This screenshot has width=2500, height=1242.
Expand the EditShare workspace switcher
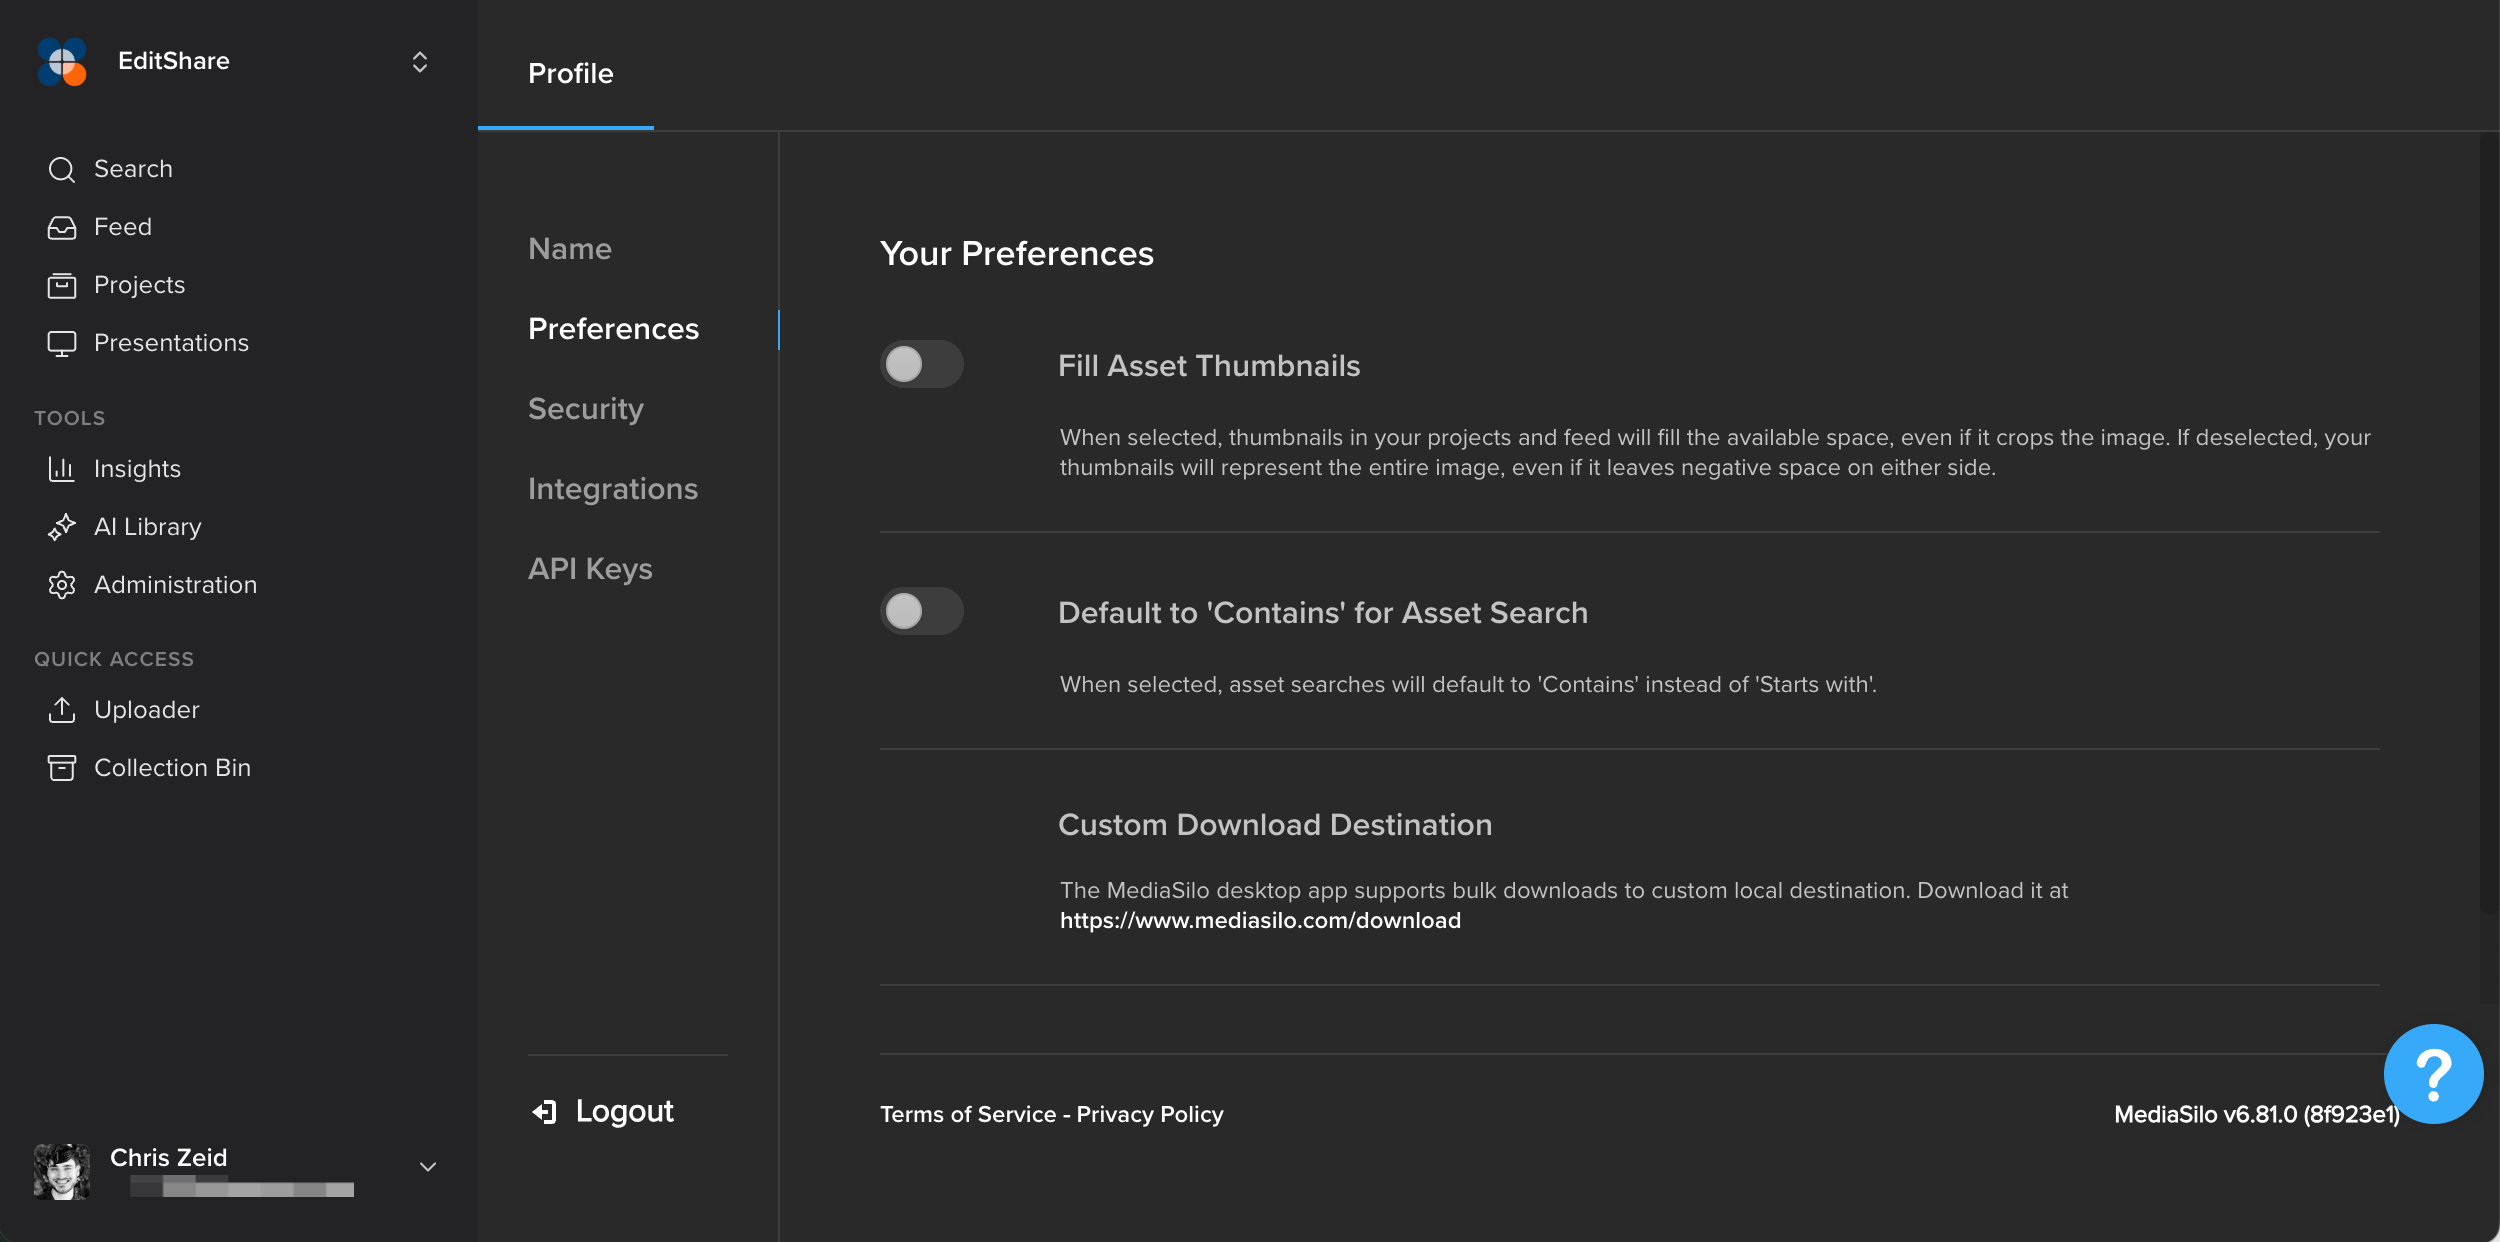pyautogui.click(x=420, y=62)
